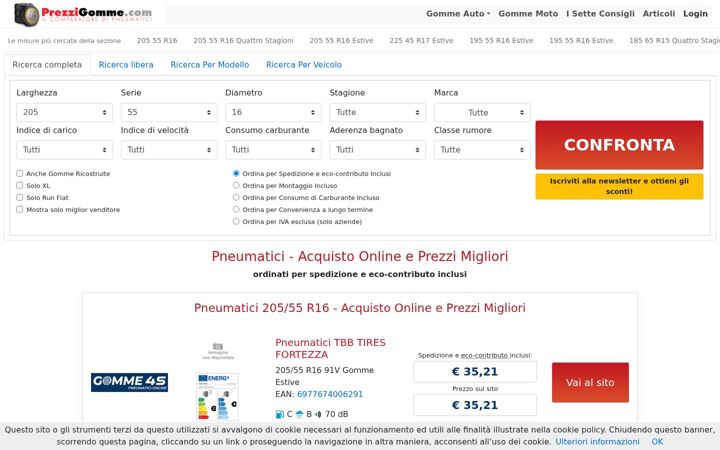Check the Solo XL option
The width and height of the screenshot is (720, 450).
pos(20,186)
